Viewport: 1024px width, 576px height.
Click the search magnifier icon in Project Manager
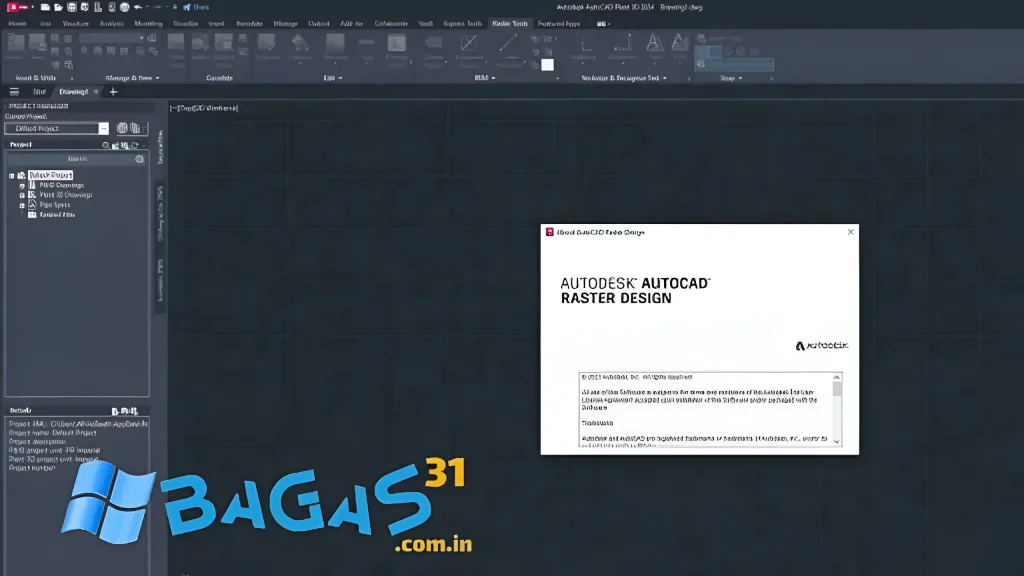point(139,159)
